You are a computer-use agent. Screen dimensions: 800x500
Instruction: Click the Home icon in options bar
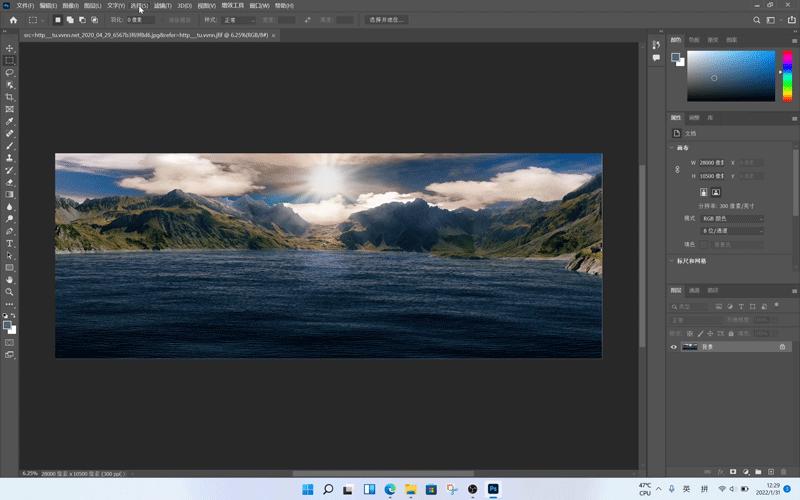click(x=13, y=19)
